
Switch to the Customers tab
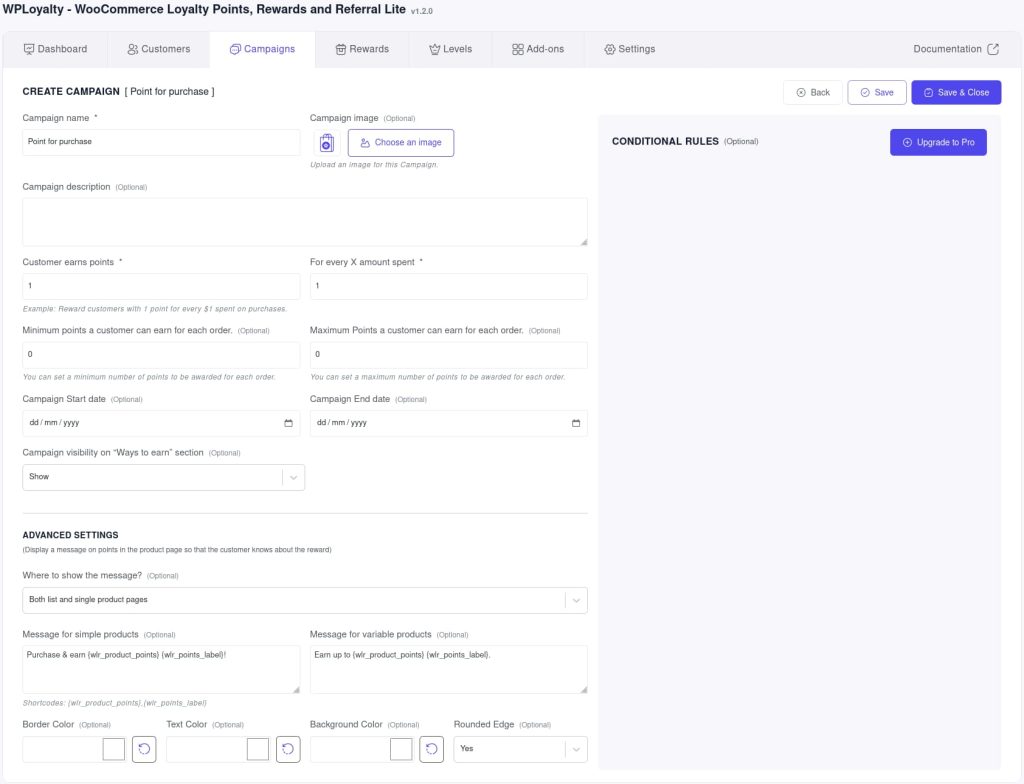(160, 48)
